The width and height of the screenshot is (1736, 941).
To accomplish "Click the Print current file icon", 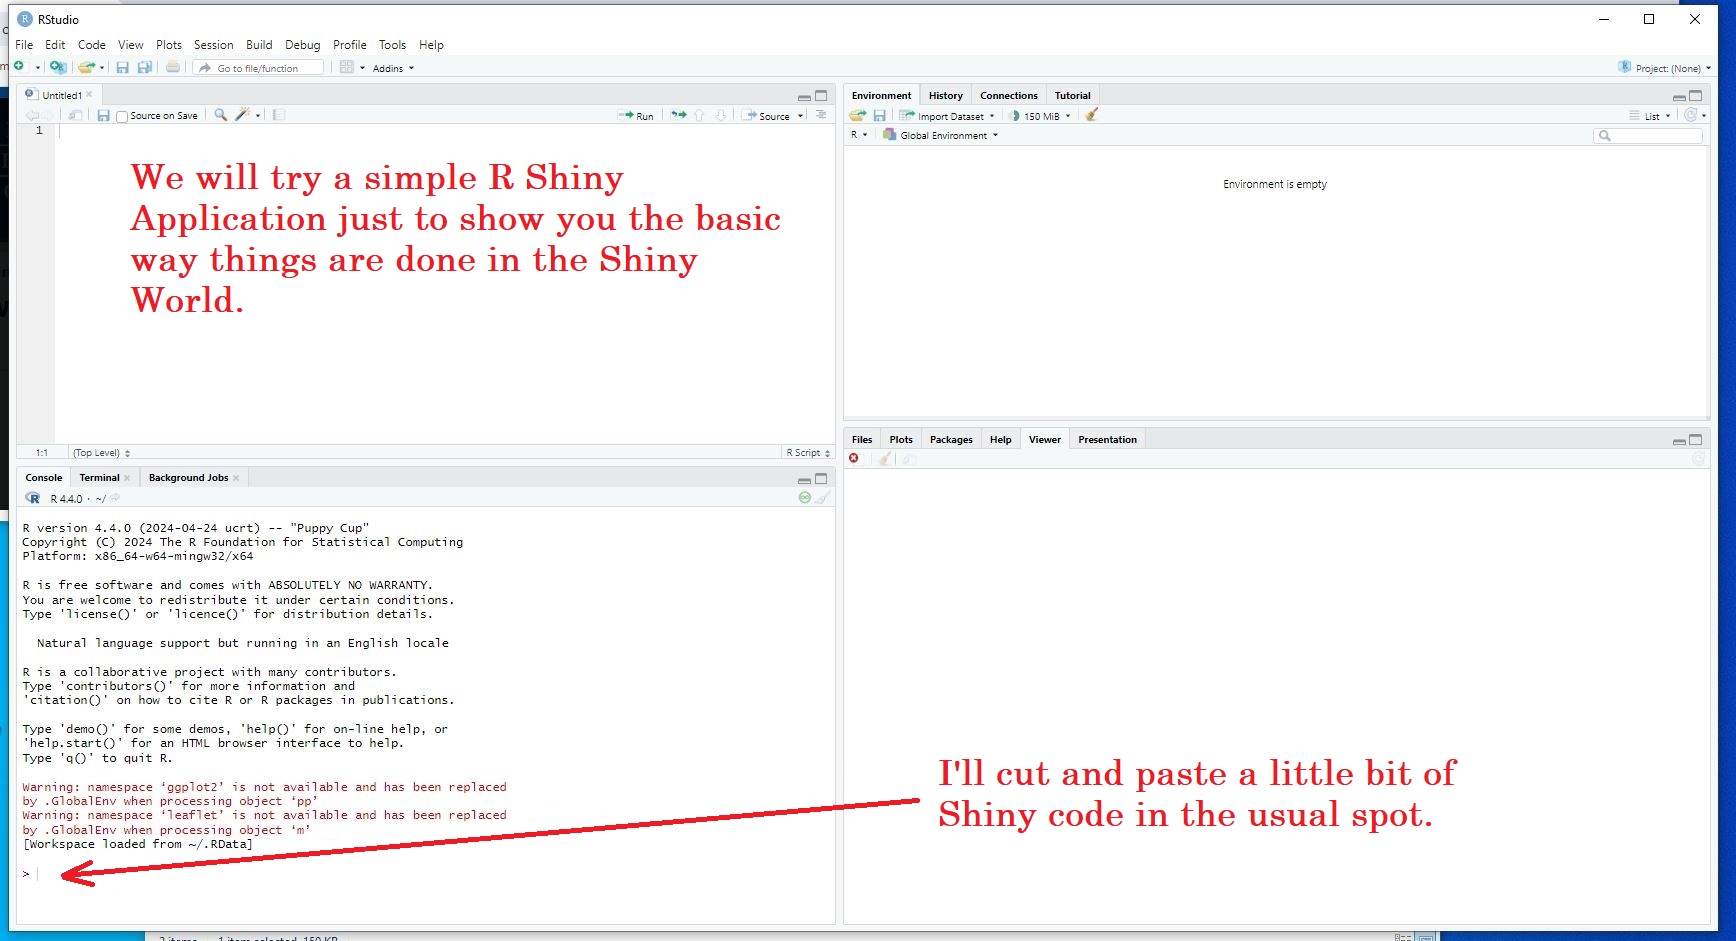I will coord(173,67).
